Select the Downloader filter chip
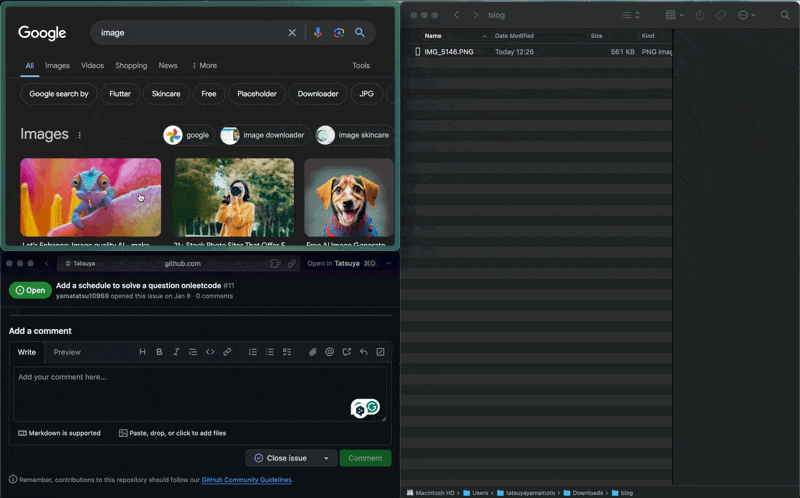 point(318,94)
